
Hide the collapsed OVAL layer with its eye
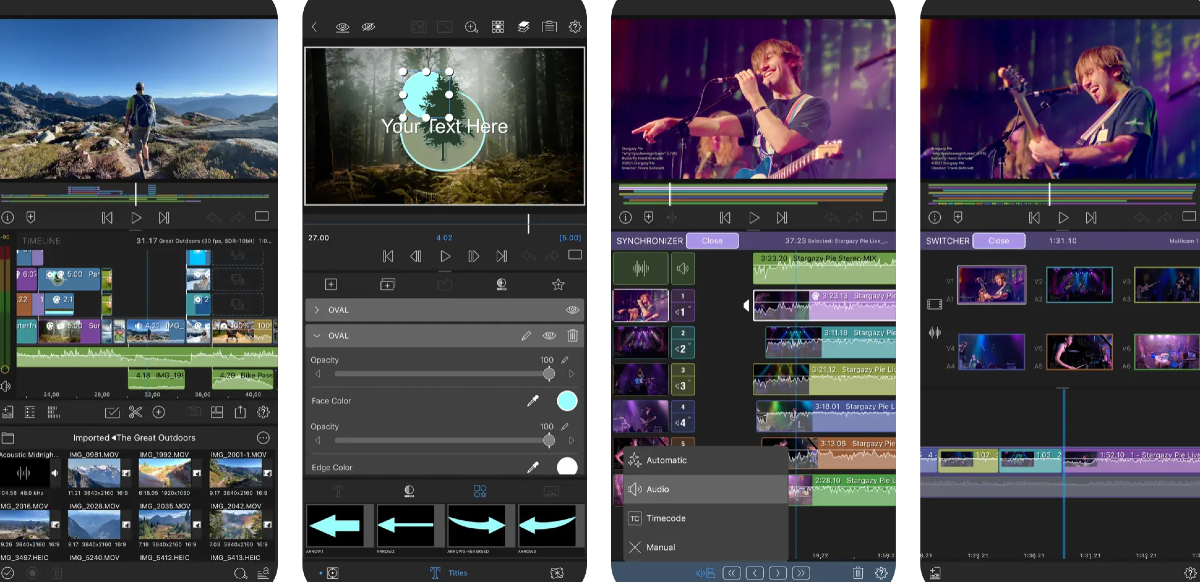(x=573, y=310)
